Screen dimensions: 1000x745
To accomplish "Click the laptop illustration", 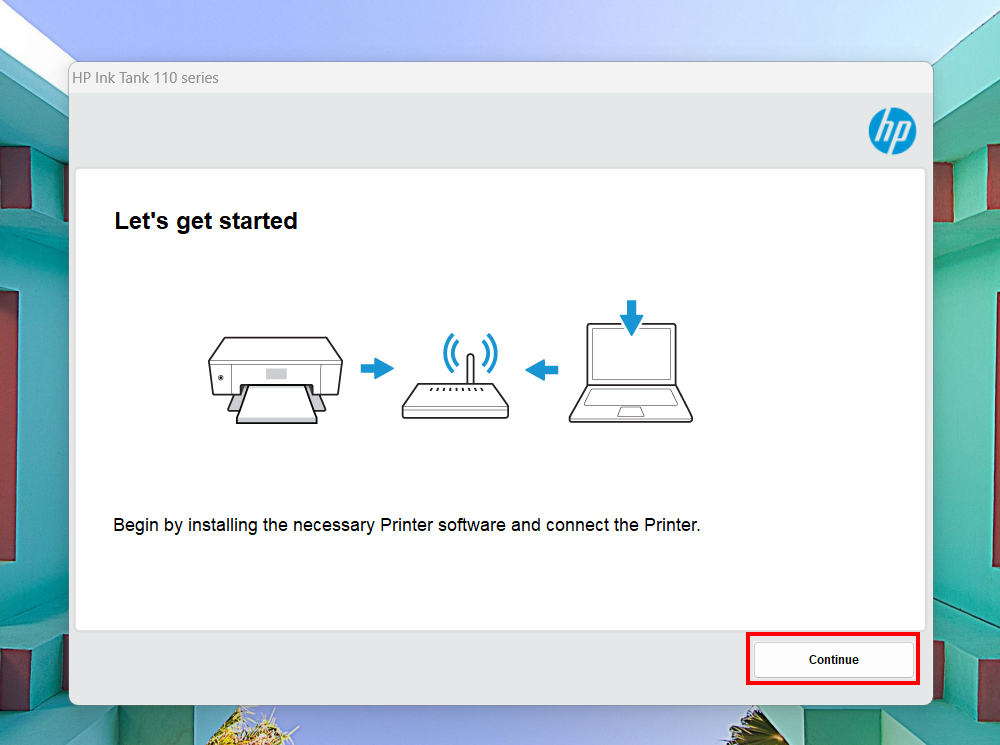I will [631, 372].
